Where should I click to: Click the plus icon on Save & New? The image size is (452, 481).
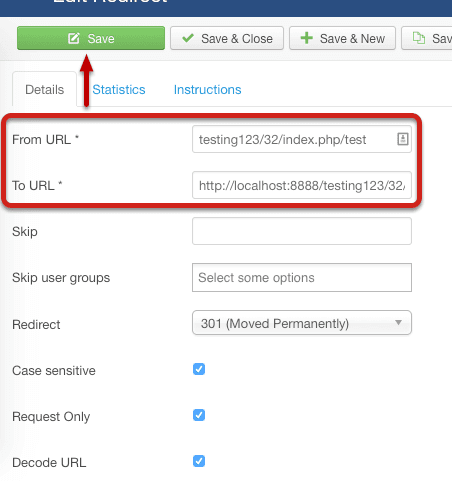(306, 38)
